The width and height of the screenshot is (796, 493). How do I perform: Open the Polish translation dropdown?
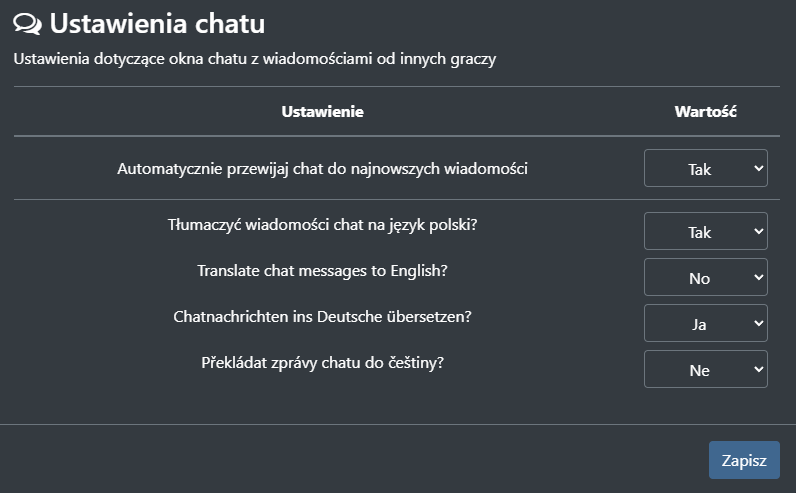[705, 231]
